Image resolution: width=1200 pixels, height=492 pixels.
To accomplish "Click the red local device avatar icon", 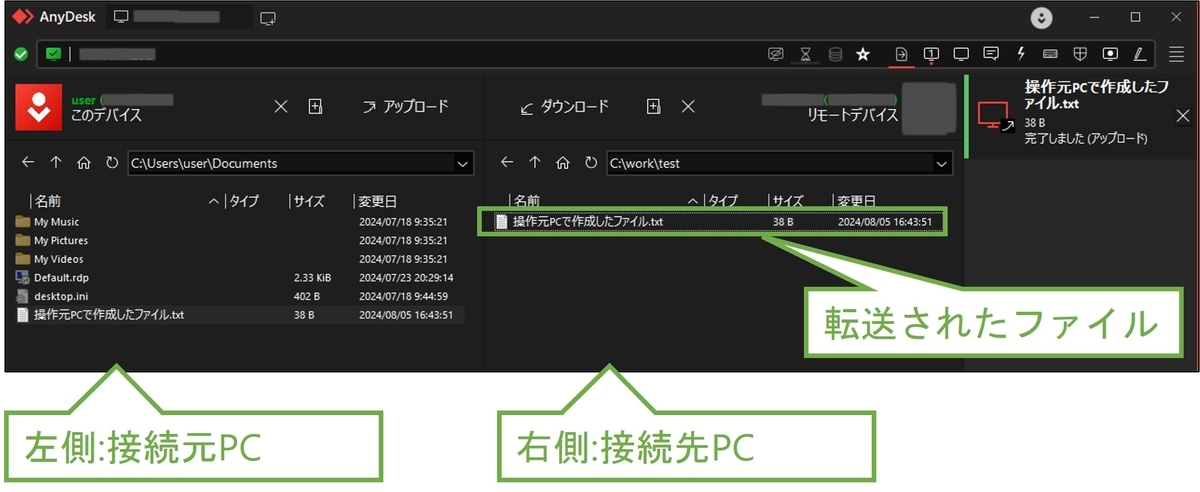I will tap(39, 107).
